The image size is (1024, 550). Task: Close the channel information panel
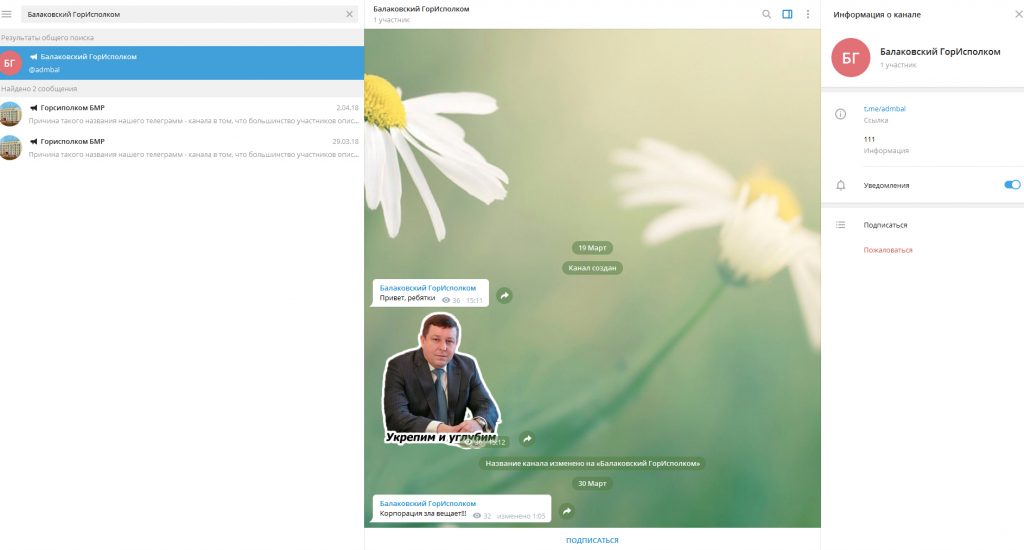1016,14
